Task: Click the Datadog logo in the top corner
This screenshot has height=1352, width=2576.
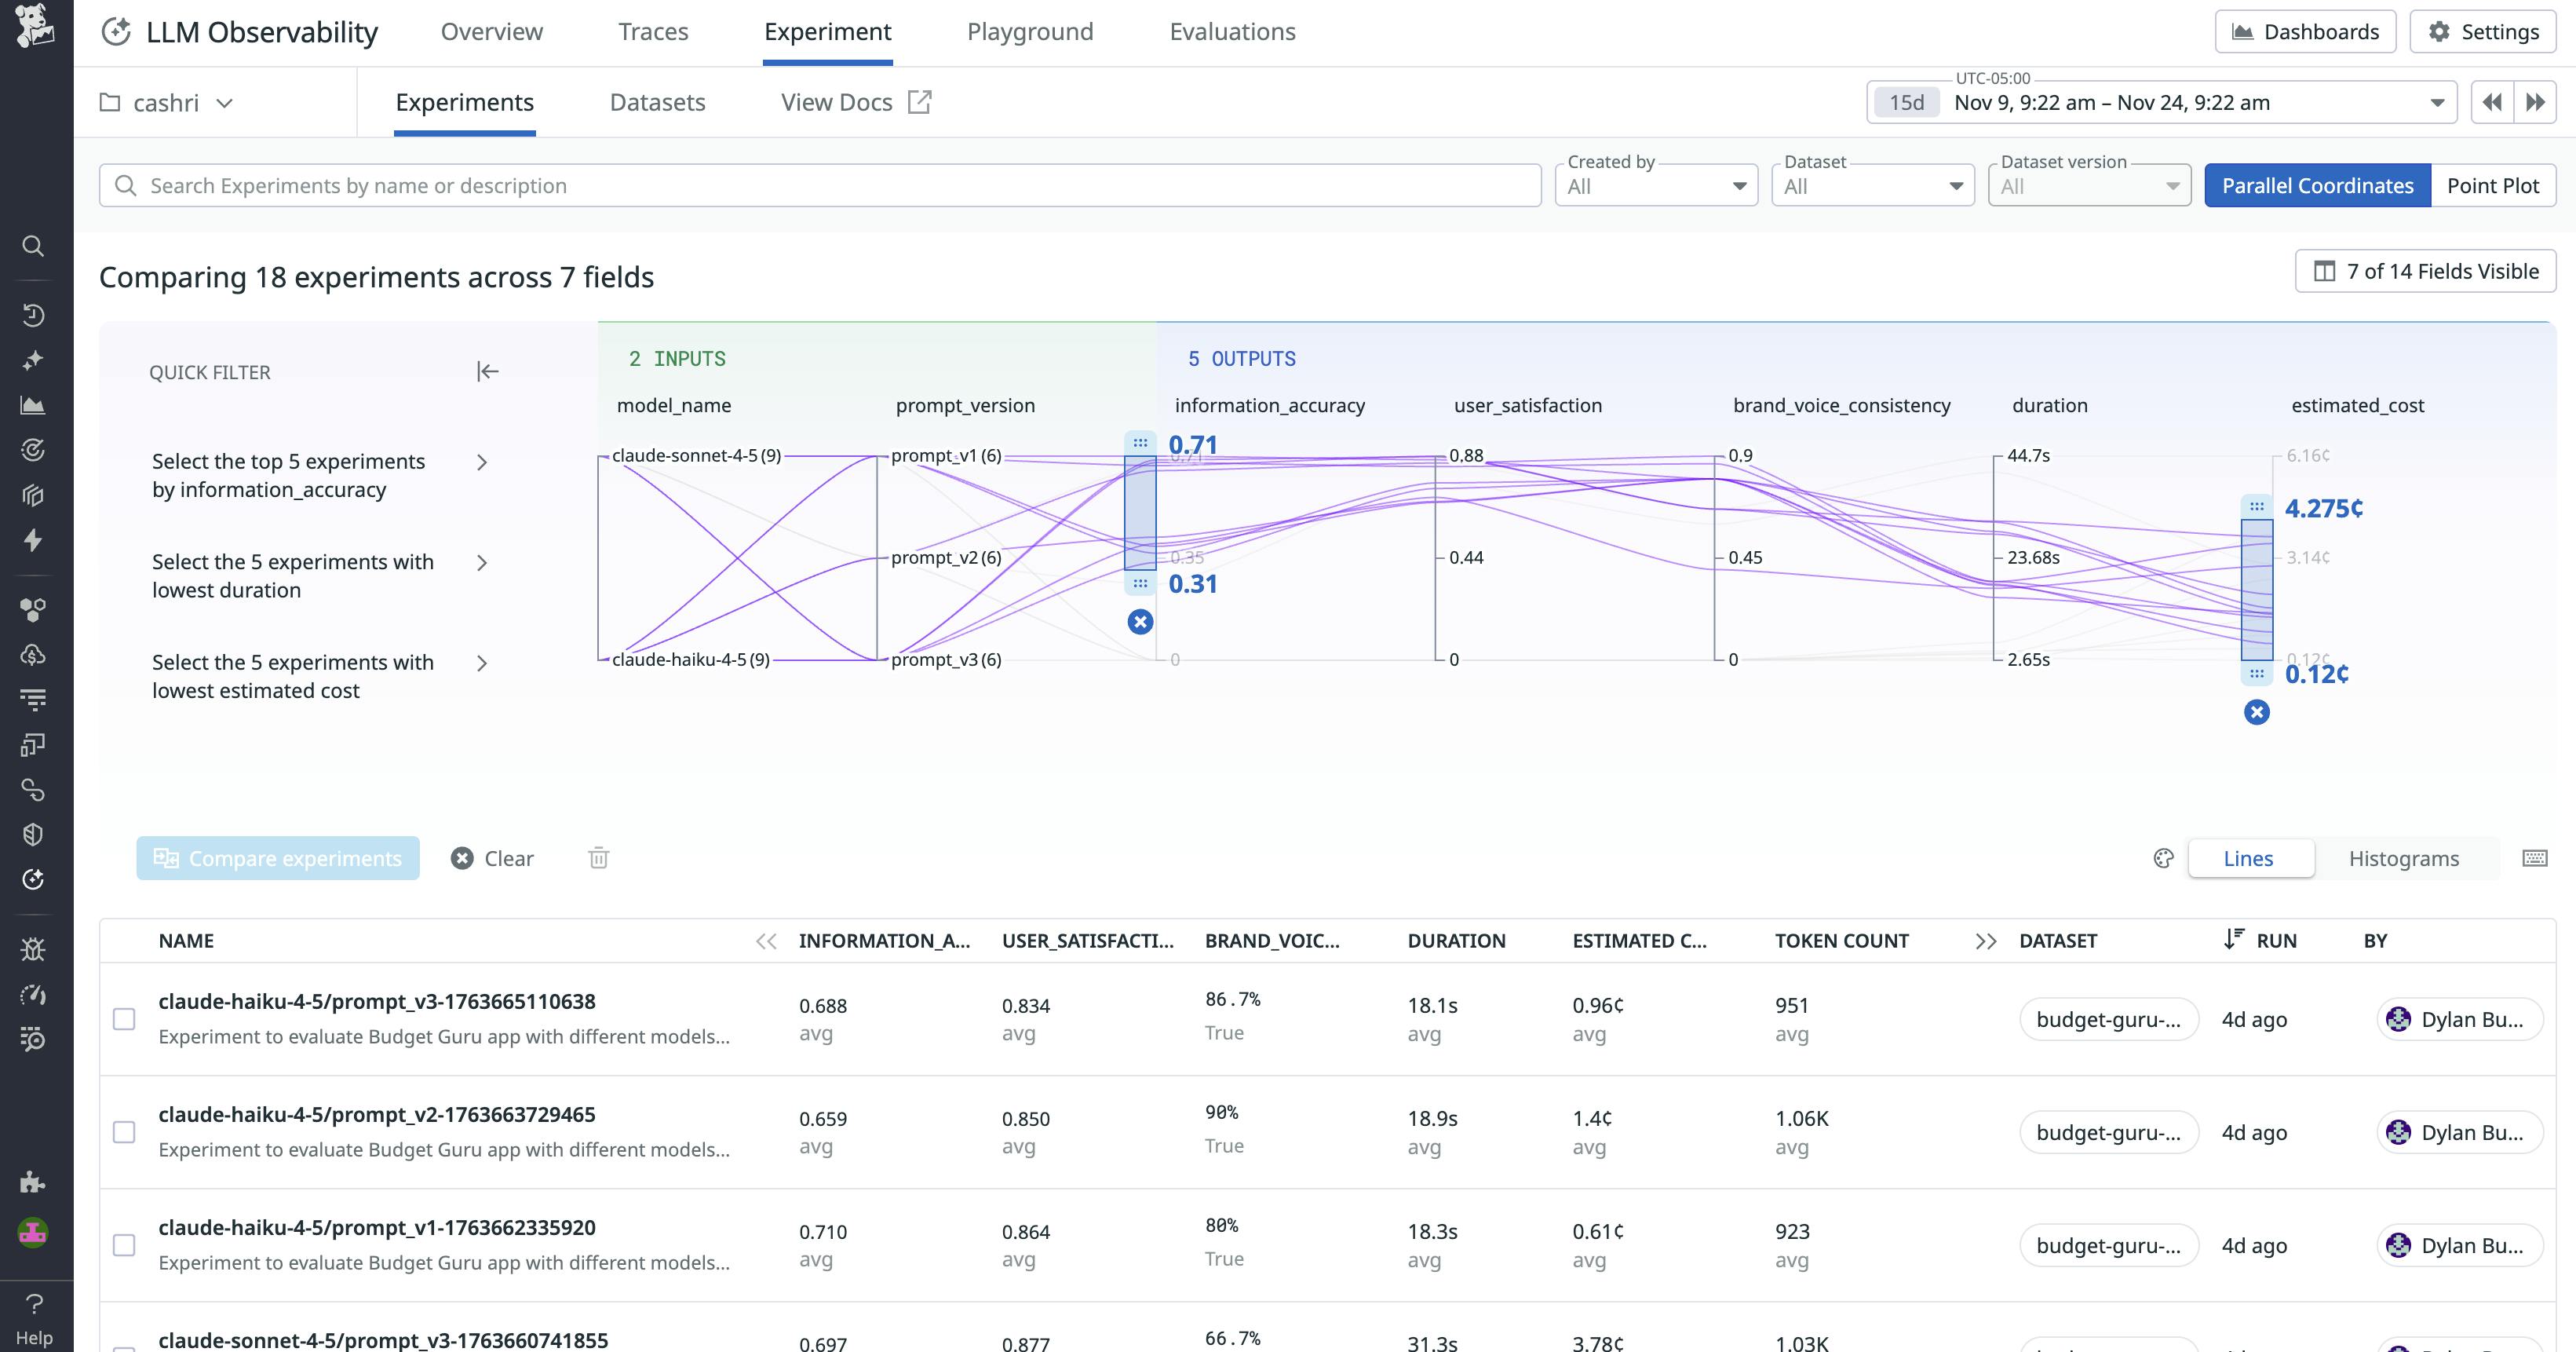Action: click(x=34, y=28)
